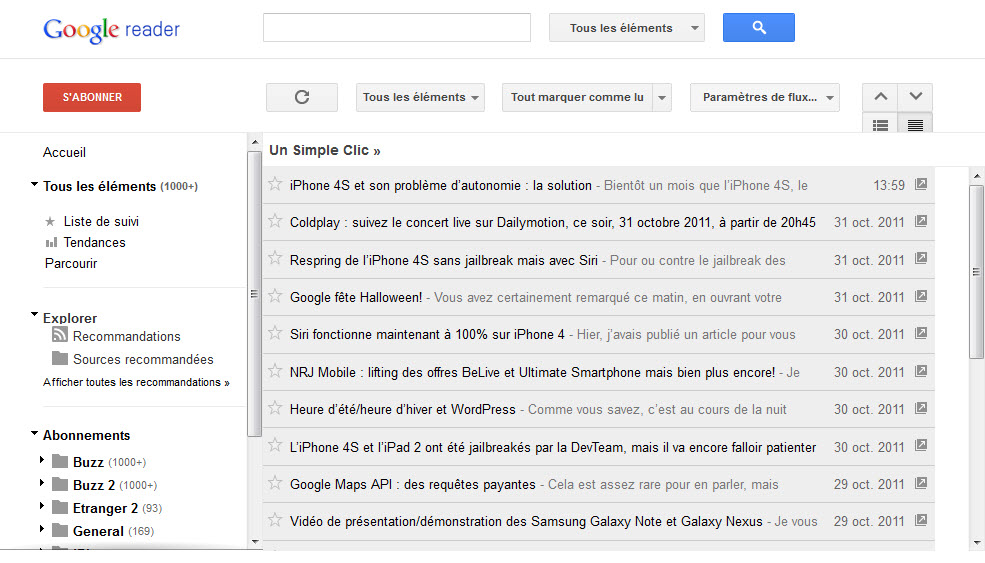985x563 pixels.
Task: Star the Siri fonctionne à 100% article
Action: pyautogui.click(x=275, y=333)
